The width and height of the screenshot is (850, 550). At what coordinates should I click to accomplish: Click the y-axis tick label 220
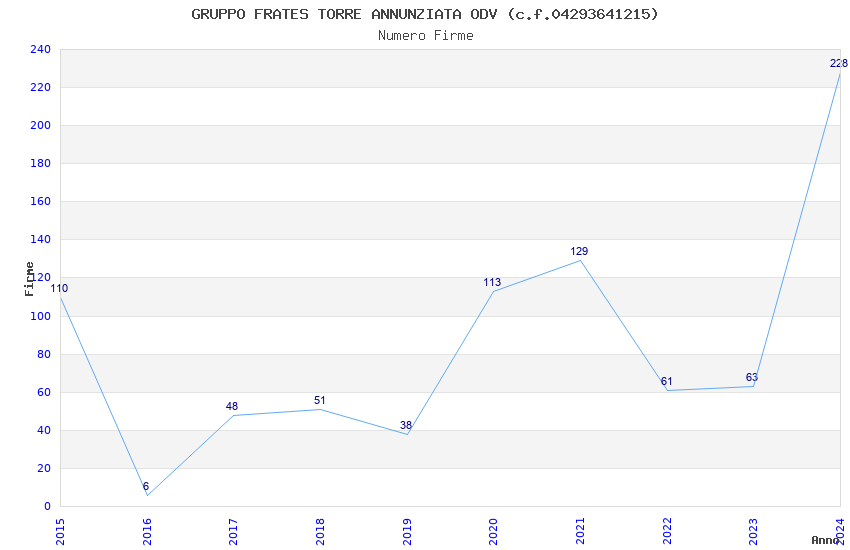[41, 87]
